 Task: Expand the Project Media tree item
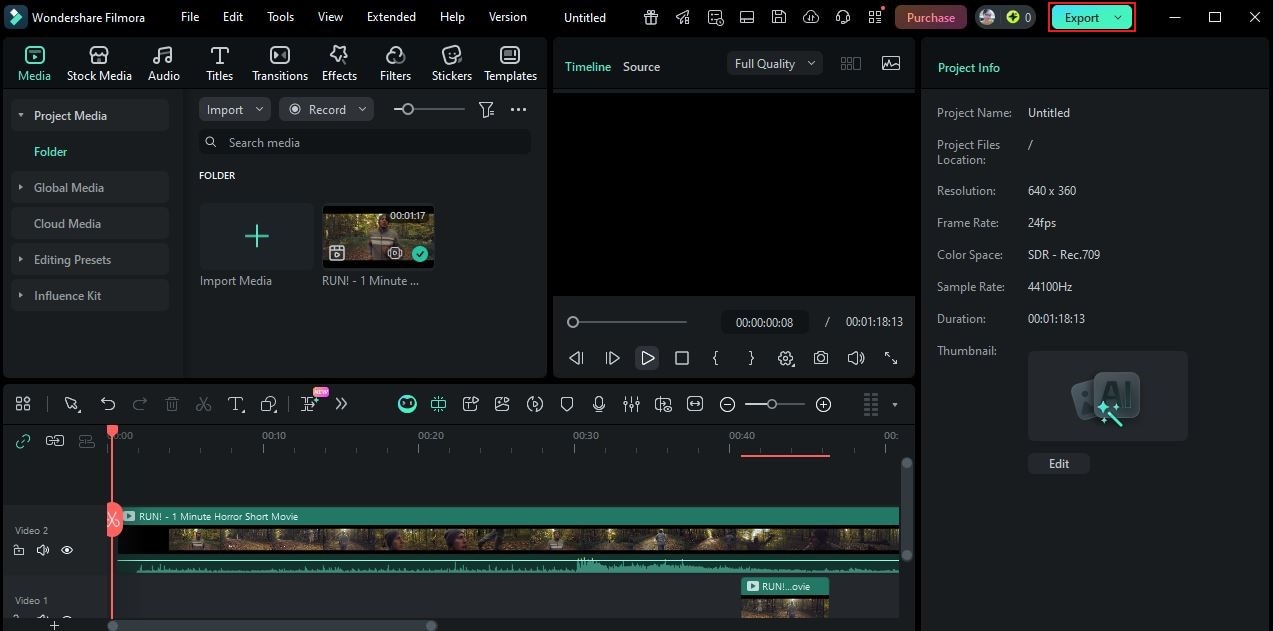(x=20, y=116)
